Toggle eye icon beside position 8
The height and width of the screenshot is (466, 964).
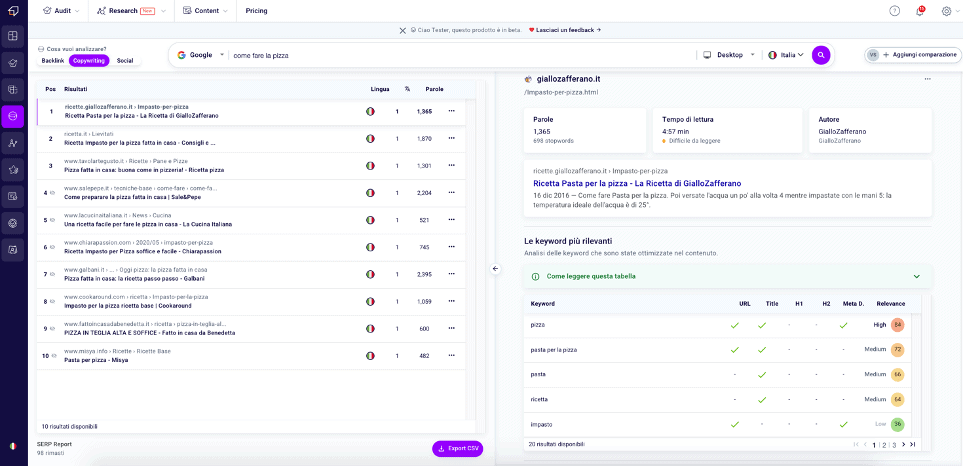53,301
